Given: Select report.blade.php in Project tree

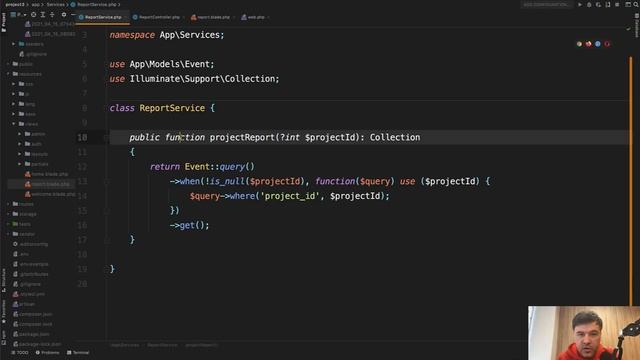Looking at the screenshot, I should click(x=47, y=184).
